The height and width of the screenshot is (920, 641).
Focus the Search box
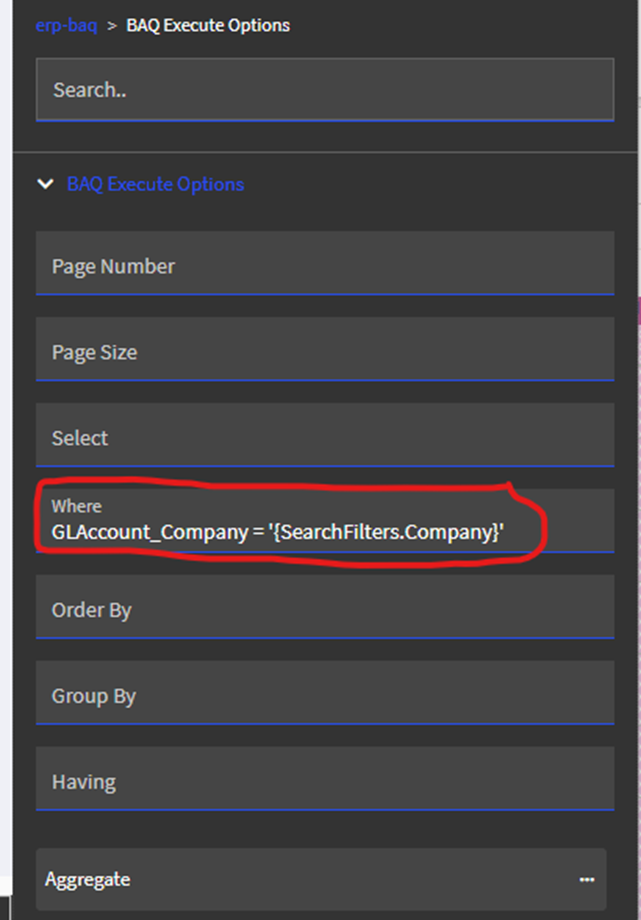324,90
